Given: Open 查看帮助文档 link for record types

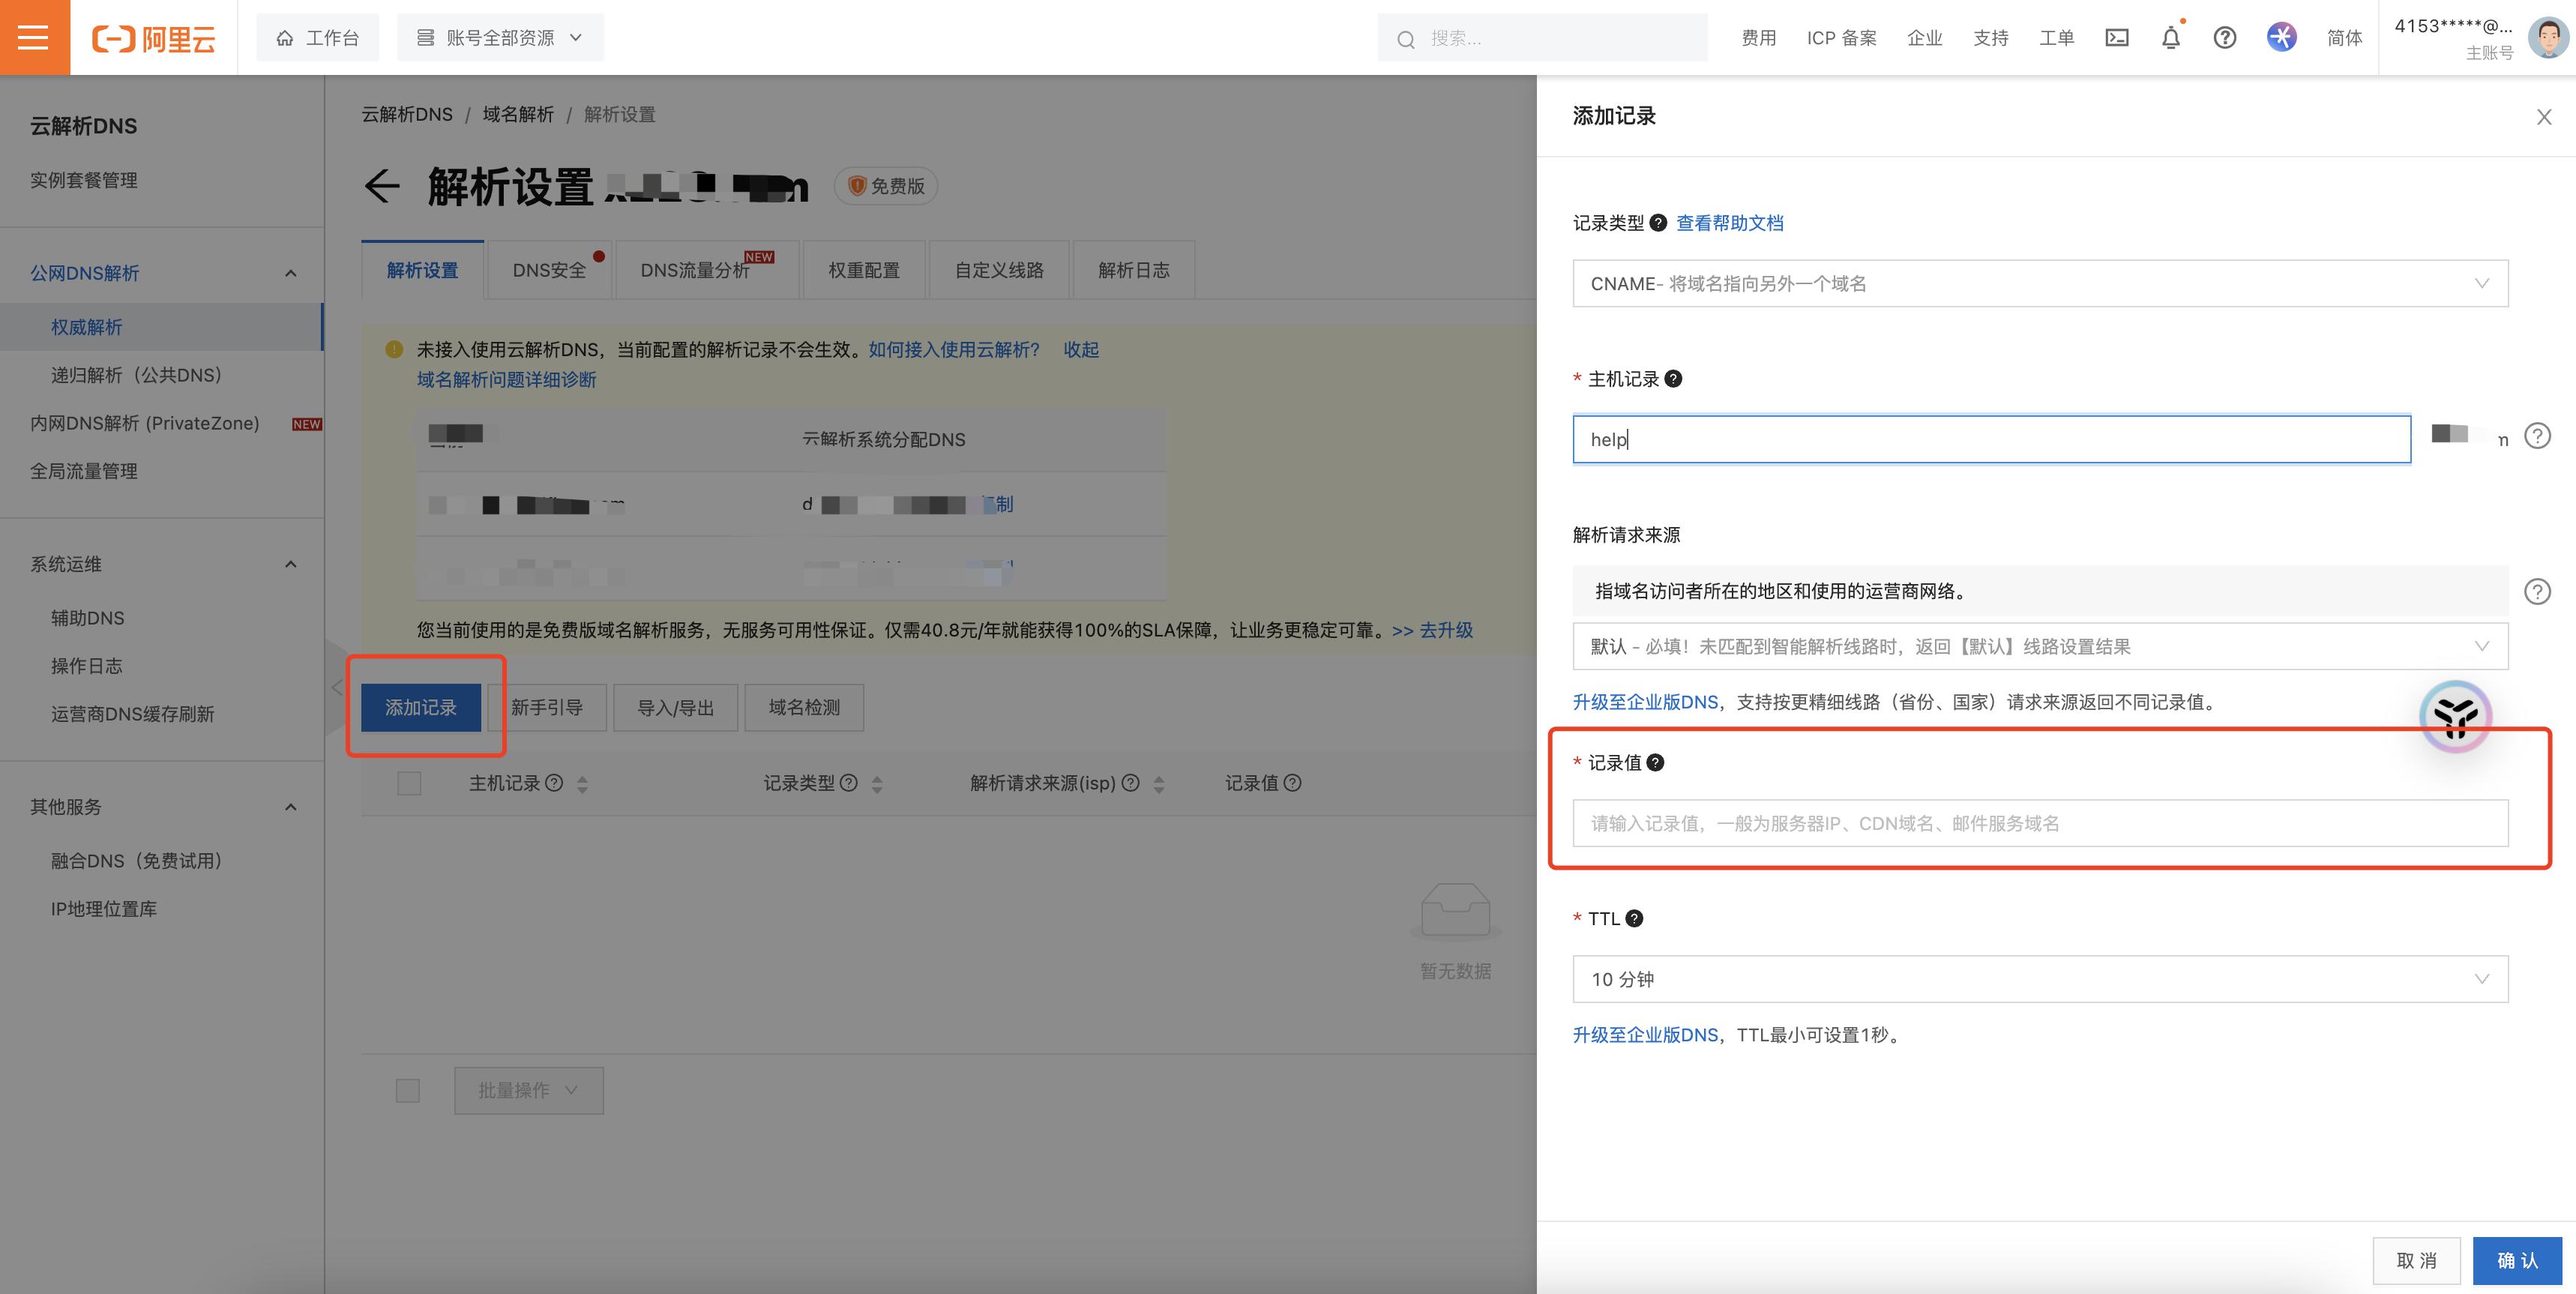Looking at the screenshot, I should 1731,222.
